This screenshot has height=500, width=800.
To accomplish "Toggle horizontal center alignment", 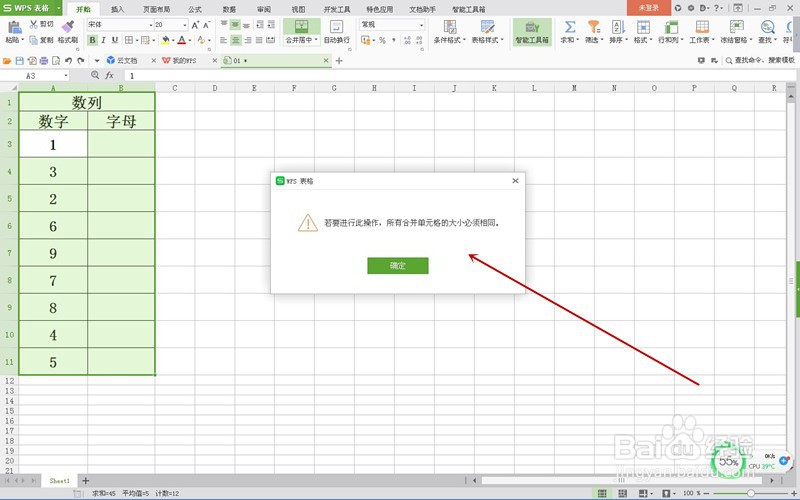I will (x=235, y=40).
